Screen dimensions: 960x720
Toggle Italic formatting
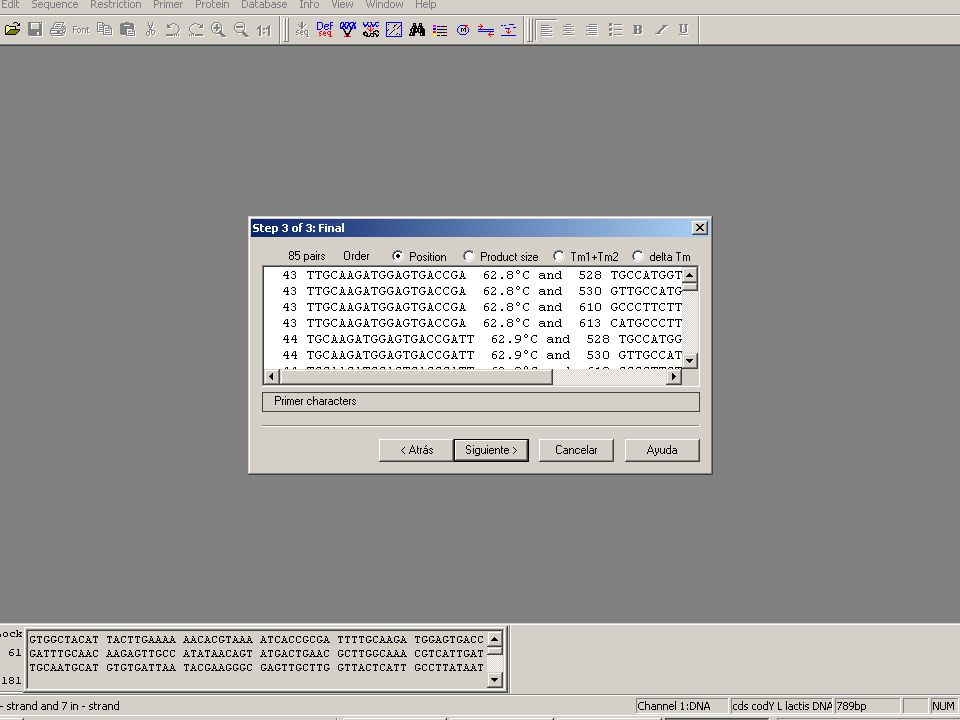tap(661, 29)
